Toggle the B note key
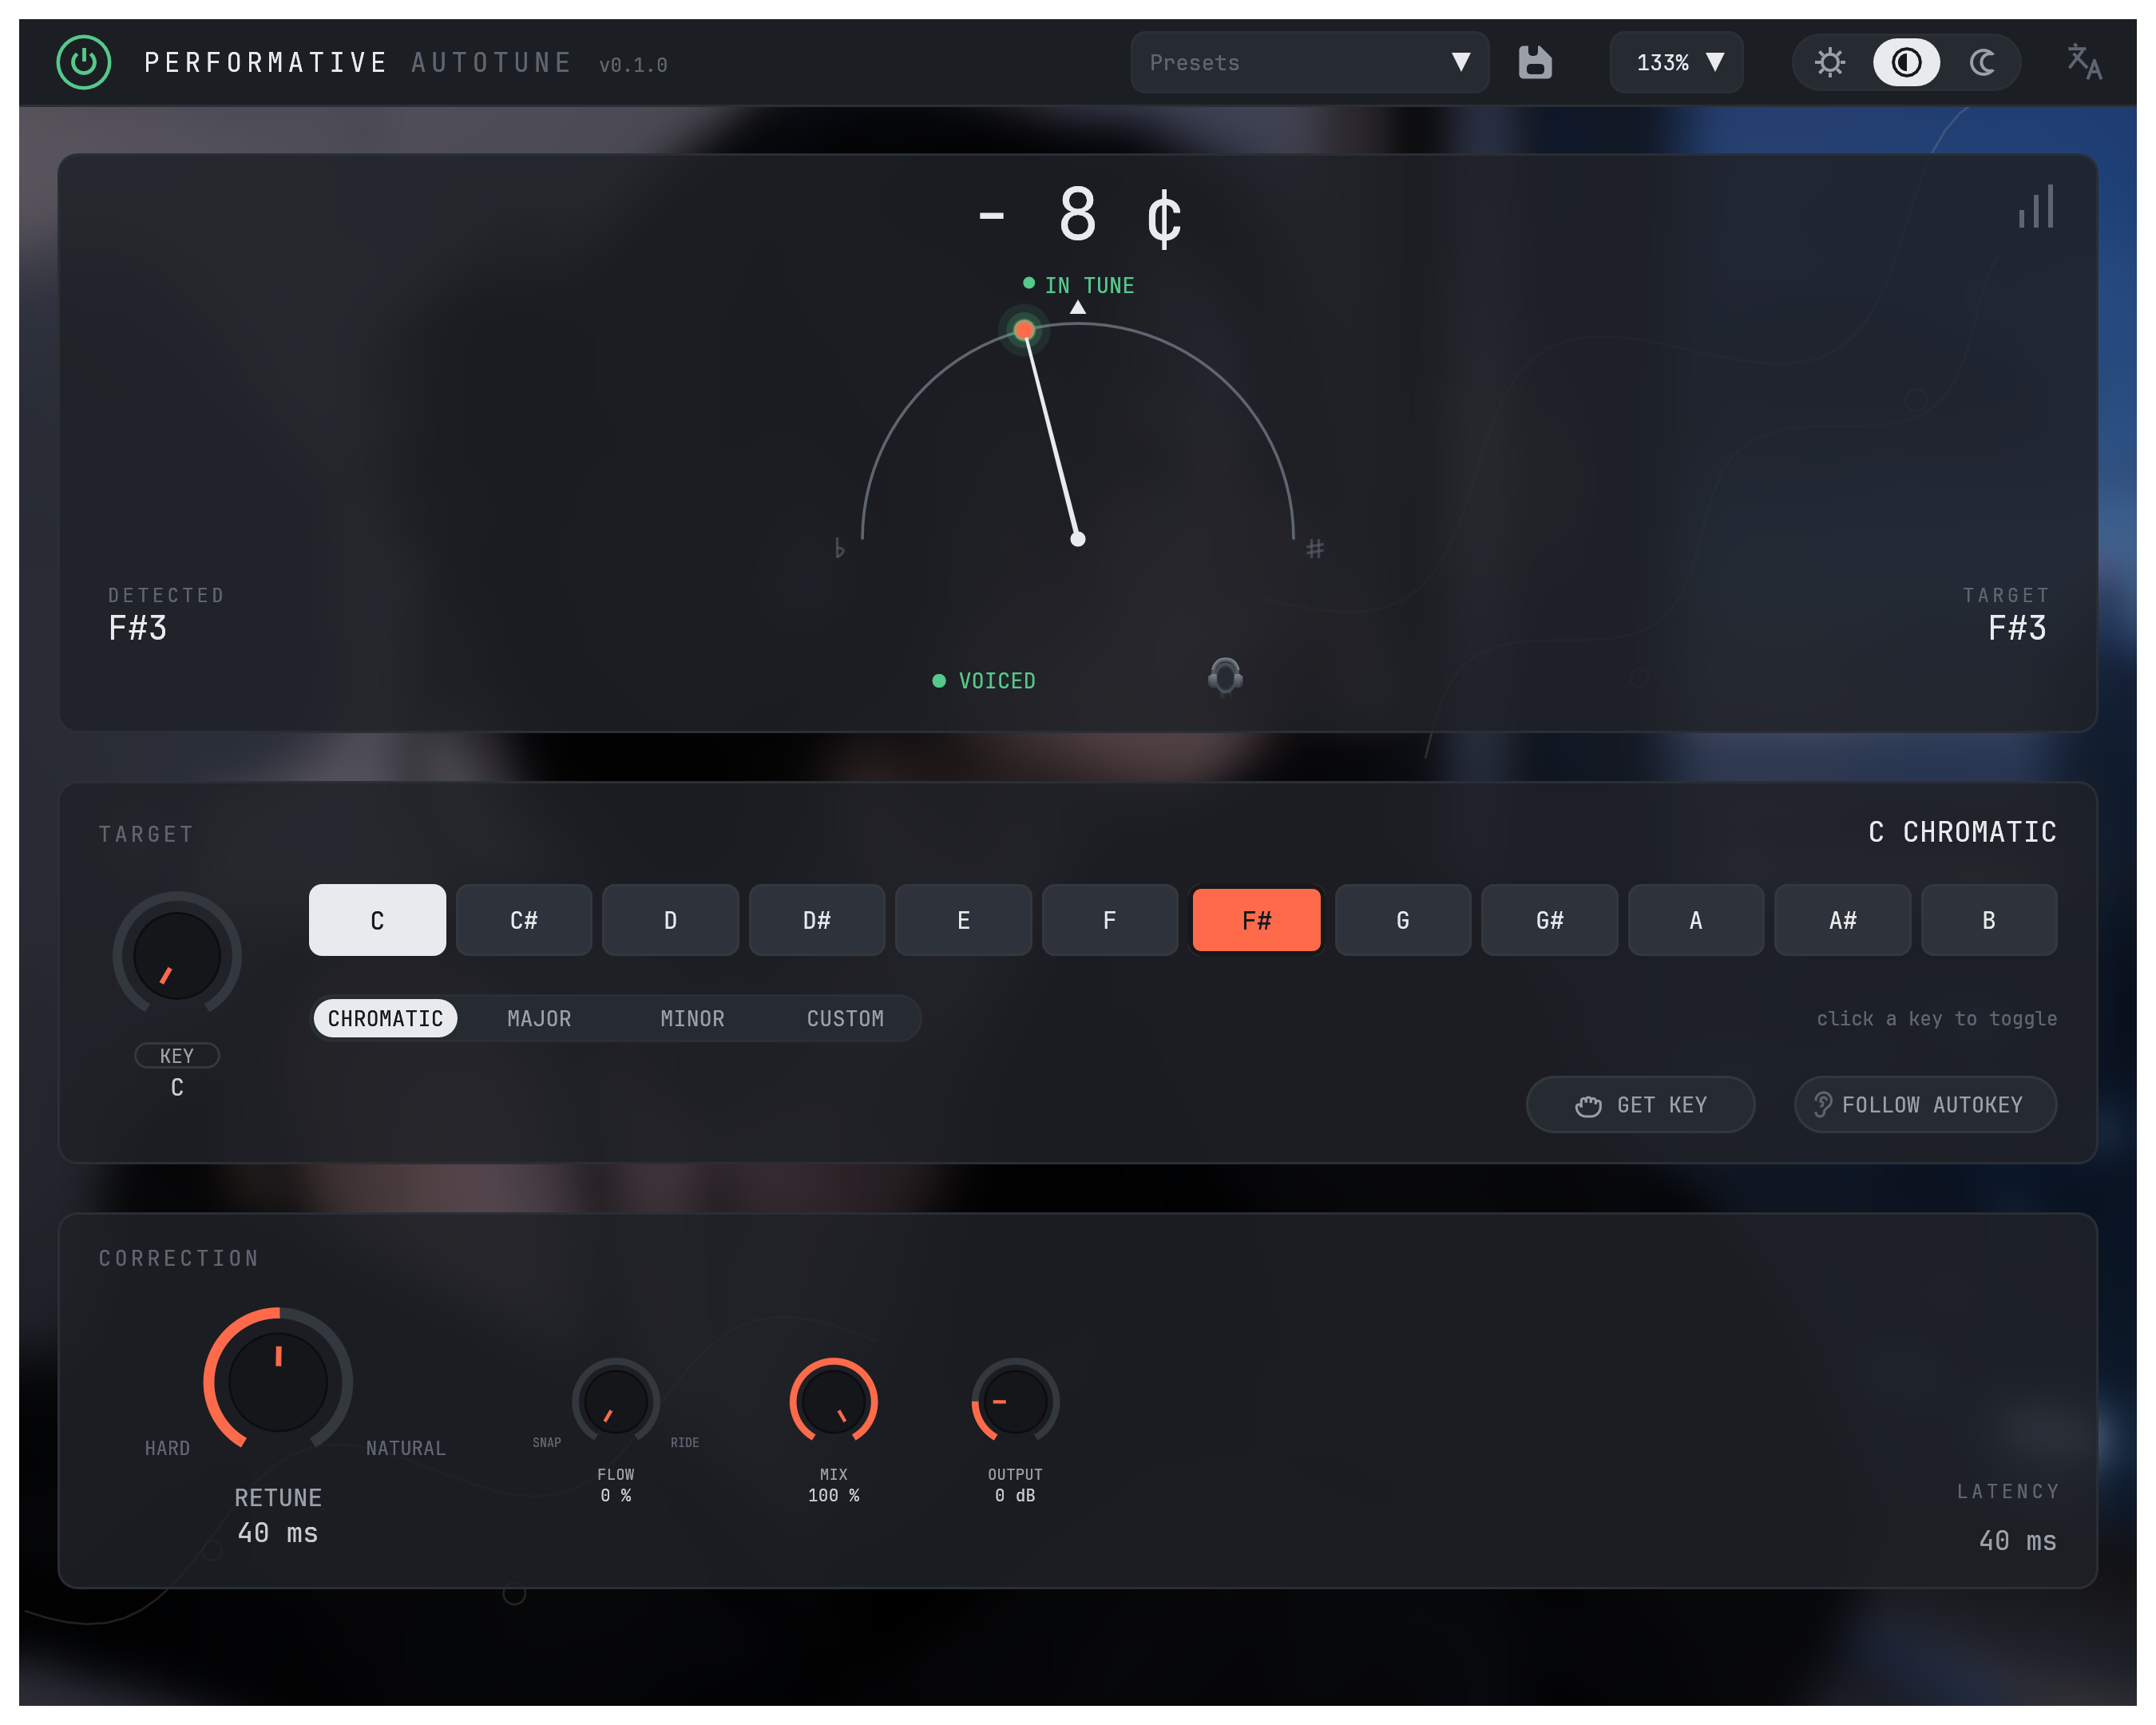The width and height of the screenshot is (2156, 1725). point(1989,920)
